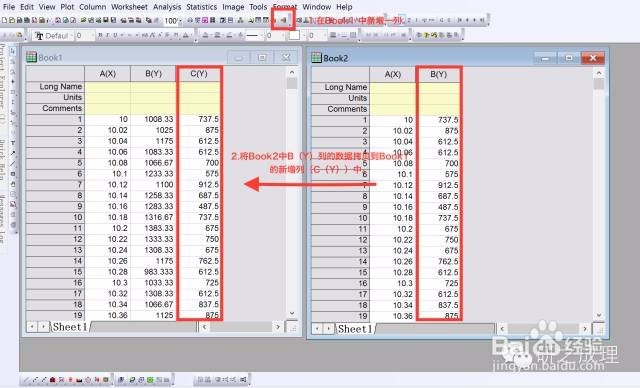Viewport: 640px width, 388px height.
Task: Switch to Sheet1 tab in Book1
Action: (x=69, y=327)
